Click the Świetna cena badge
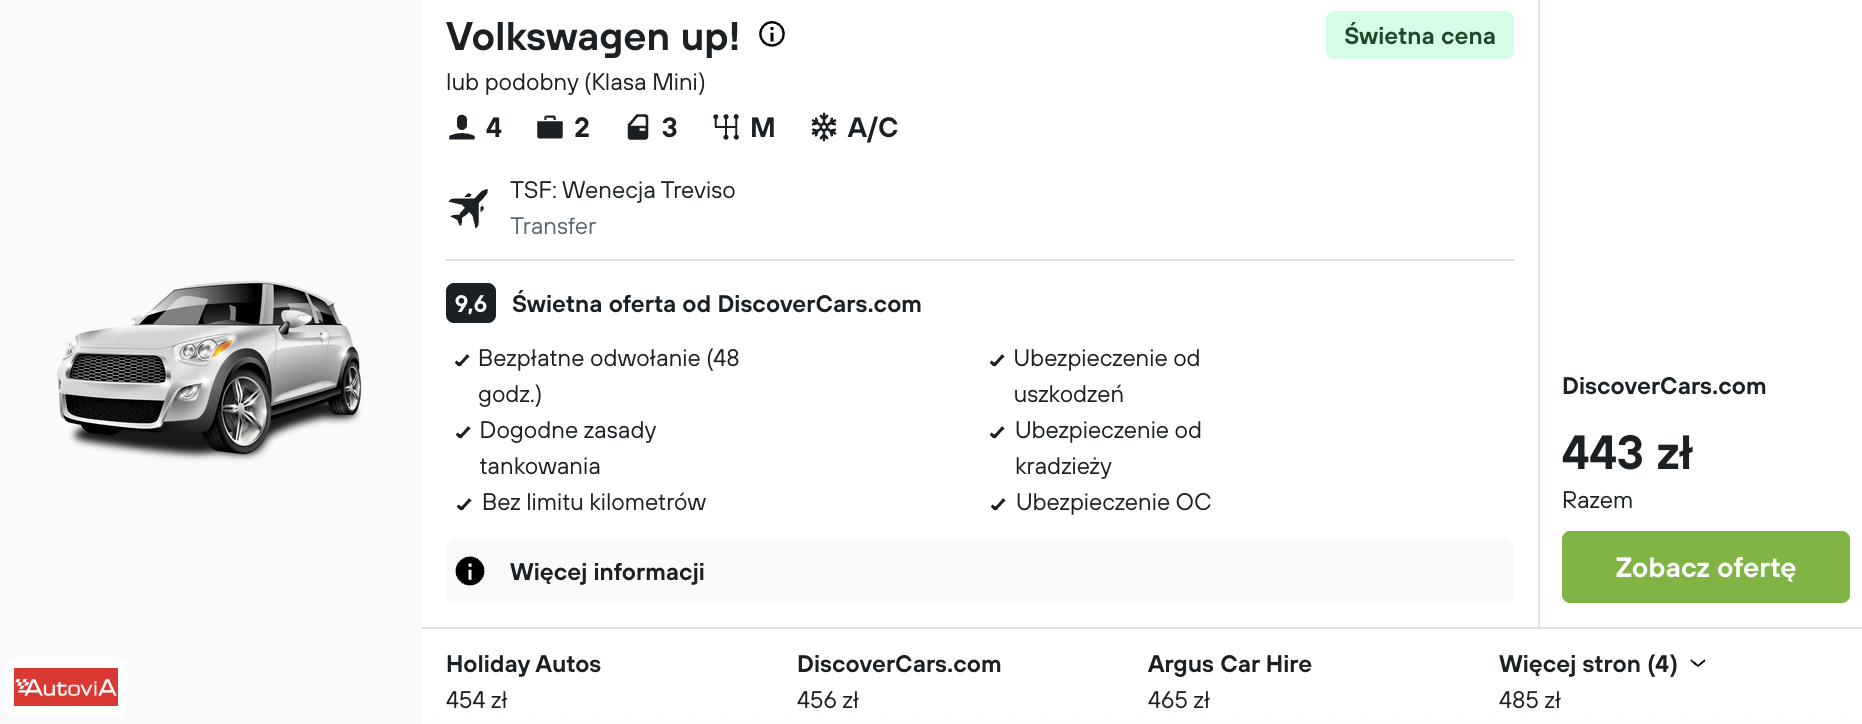Image resolution: width=1862 pixels, height=724 pixels. point(1419,36)
